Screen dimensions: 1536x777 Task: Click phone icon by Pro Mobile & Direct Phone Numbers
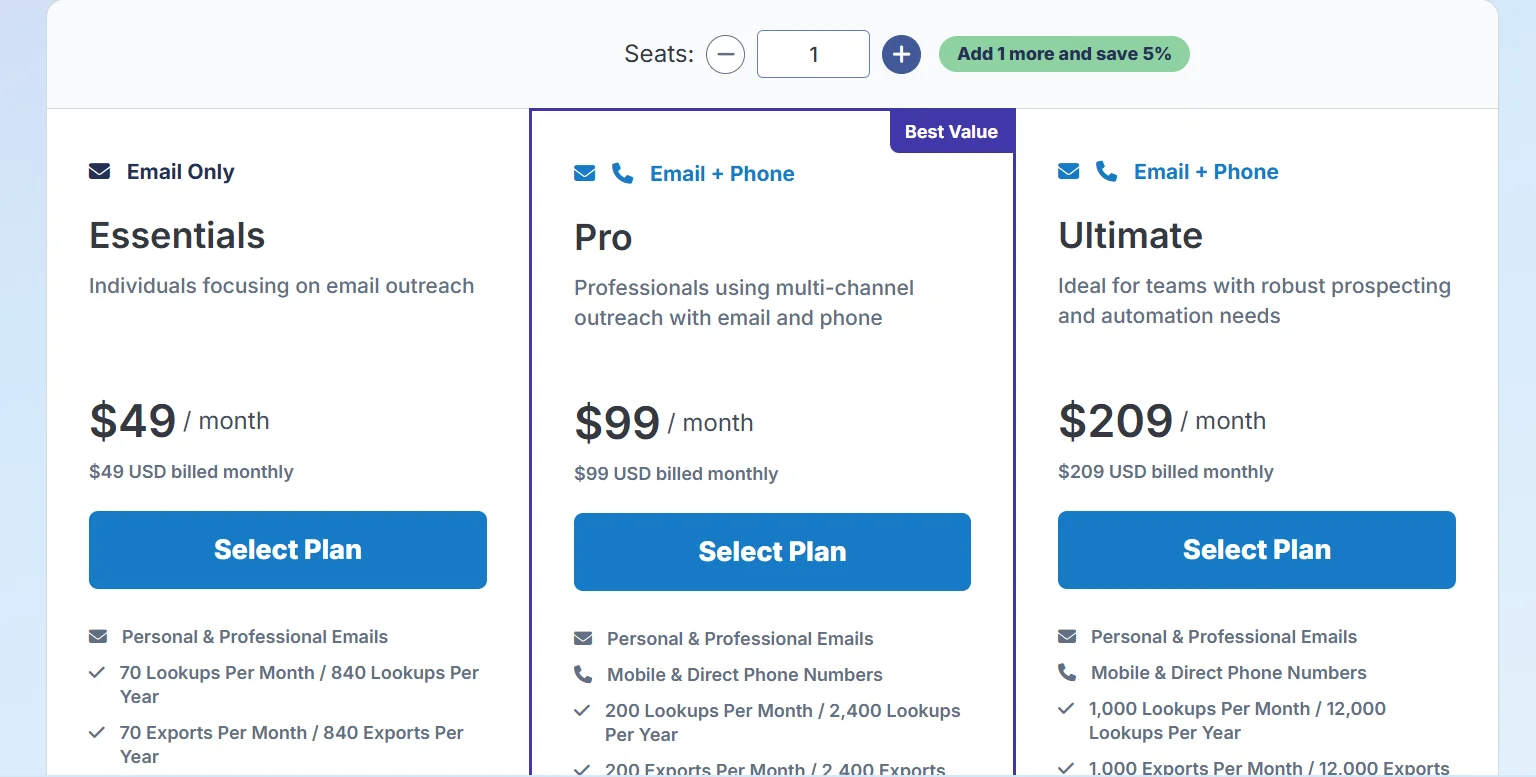click(x=583, y=675)
